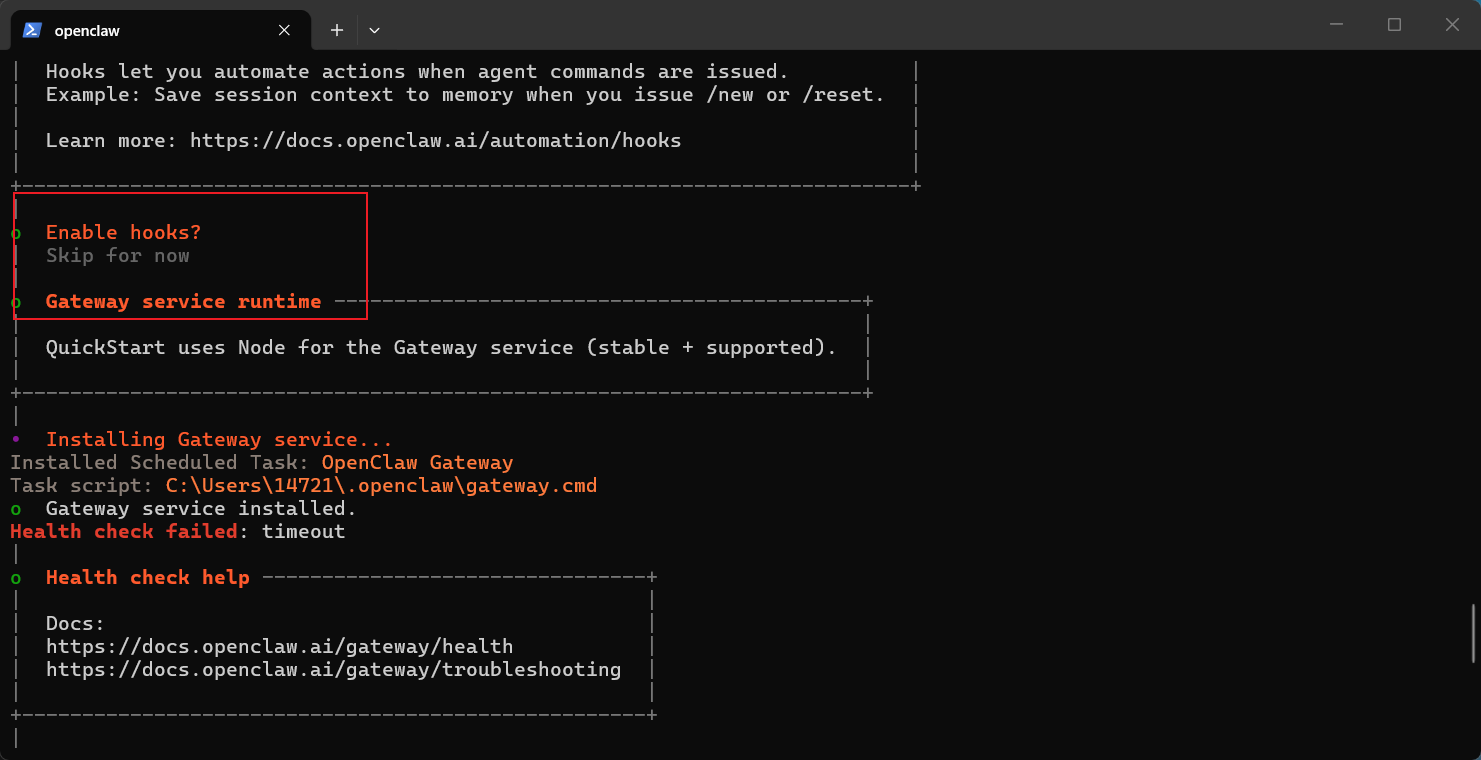Select the openclaw terminal tab
The image size is (1481, 760).
tap(158, 30)
